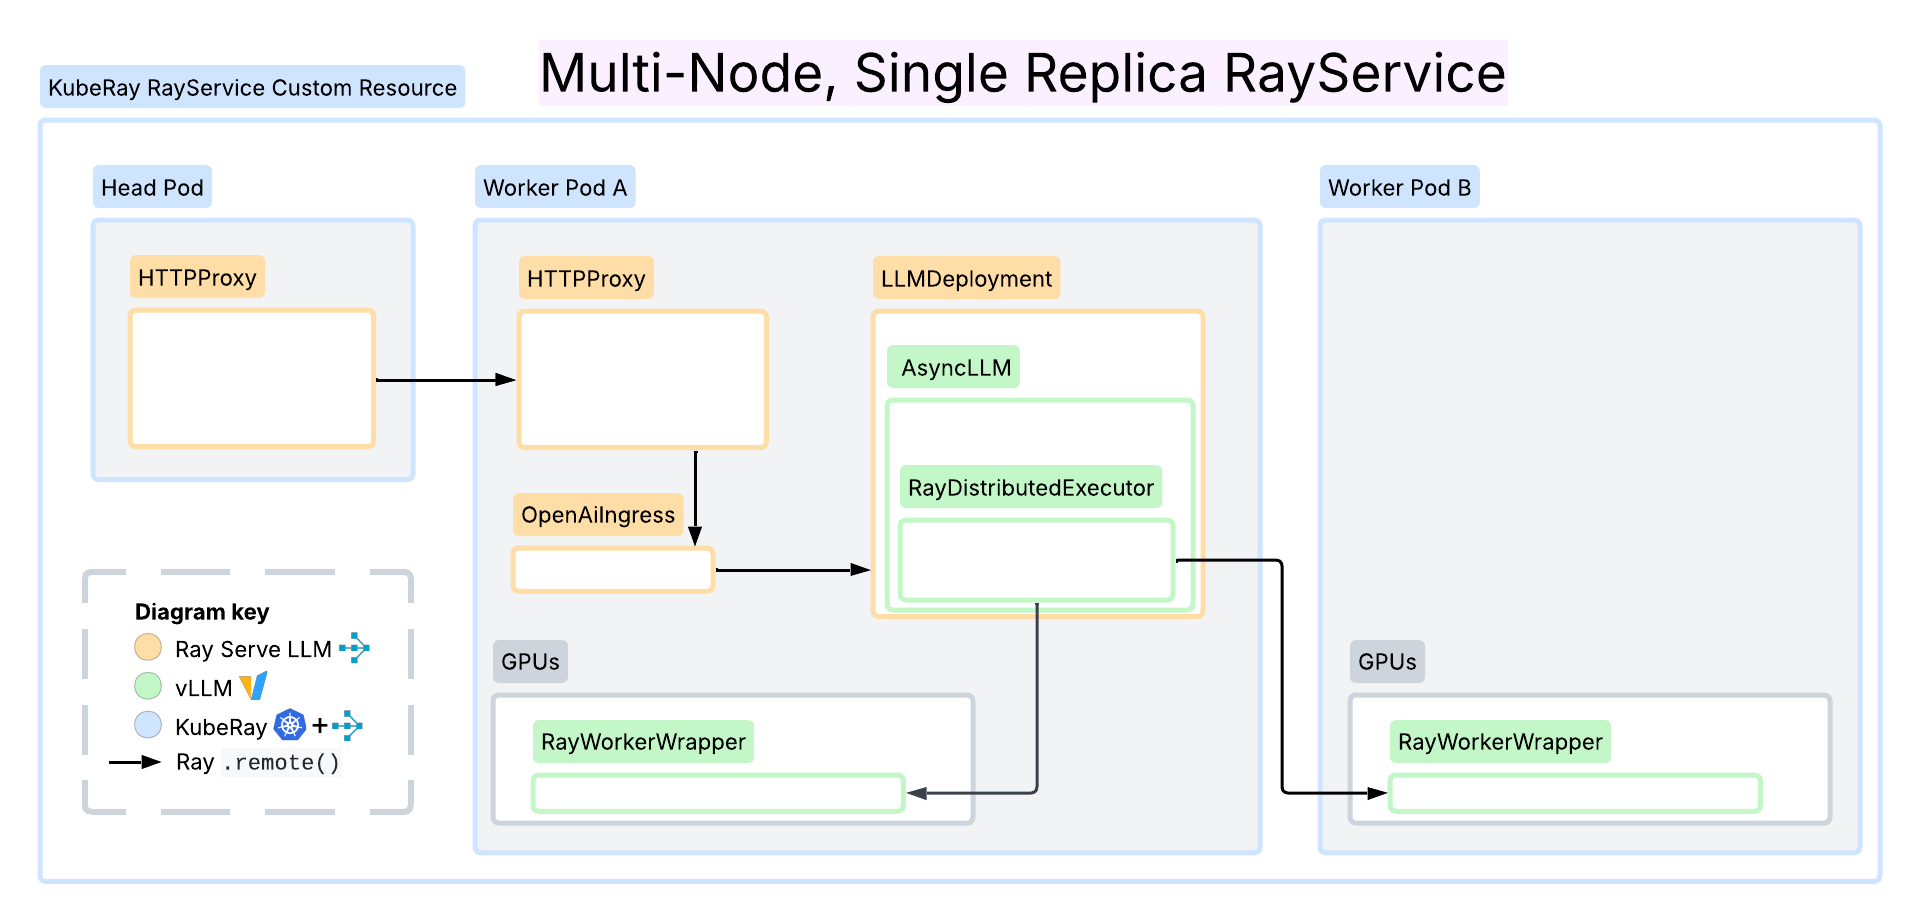Click the green box under RayWorkerWrapper in Pod B
Screen dimensions: 1920x922
pyautogui.click(x=1575, y=793)
